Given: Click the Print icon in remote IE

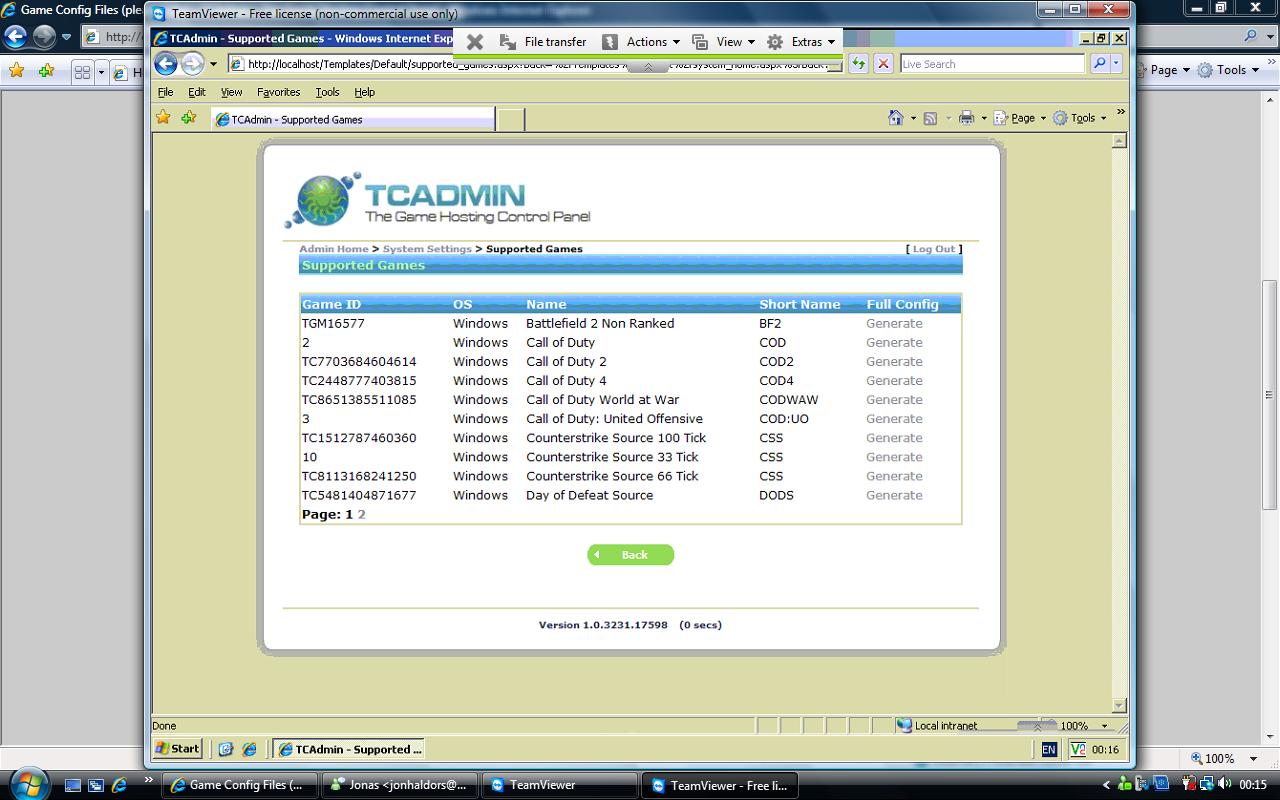Looking at the screenshot, I should click(x=966, y=118).
